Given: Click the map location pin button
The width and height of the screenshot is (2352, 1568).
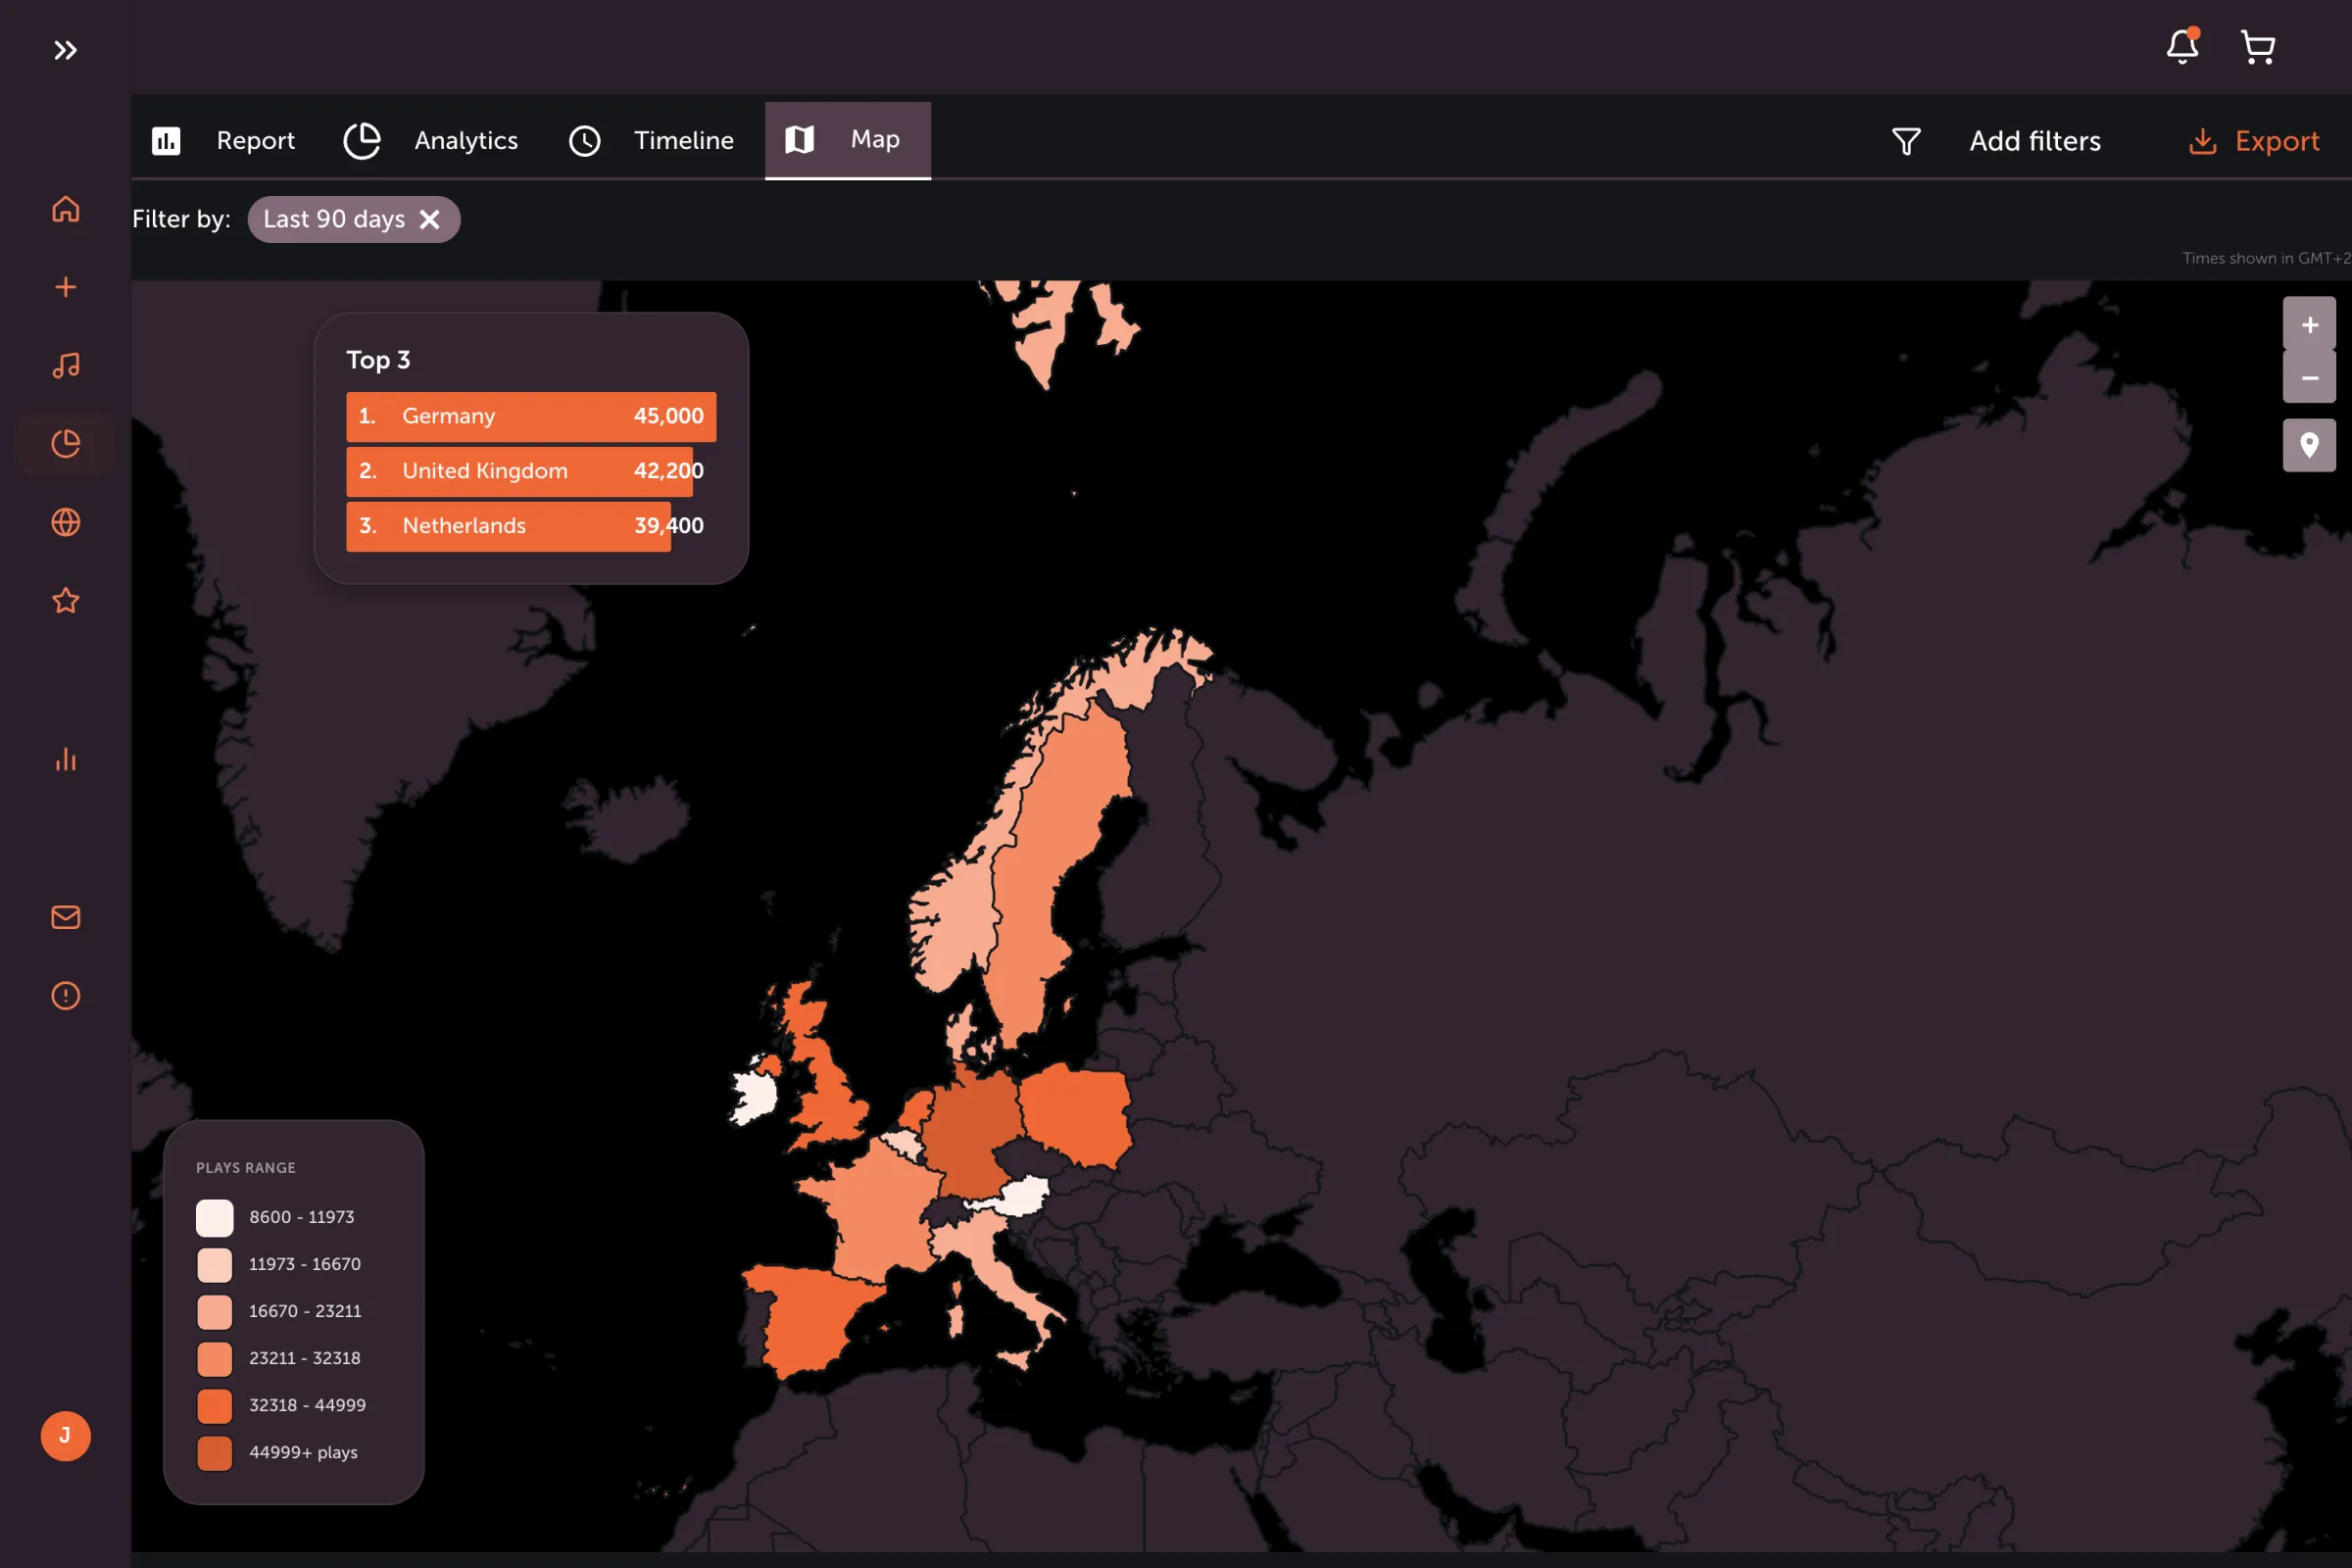Looking at the screenshot, I should [2309, 445].
